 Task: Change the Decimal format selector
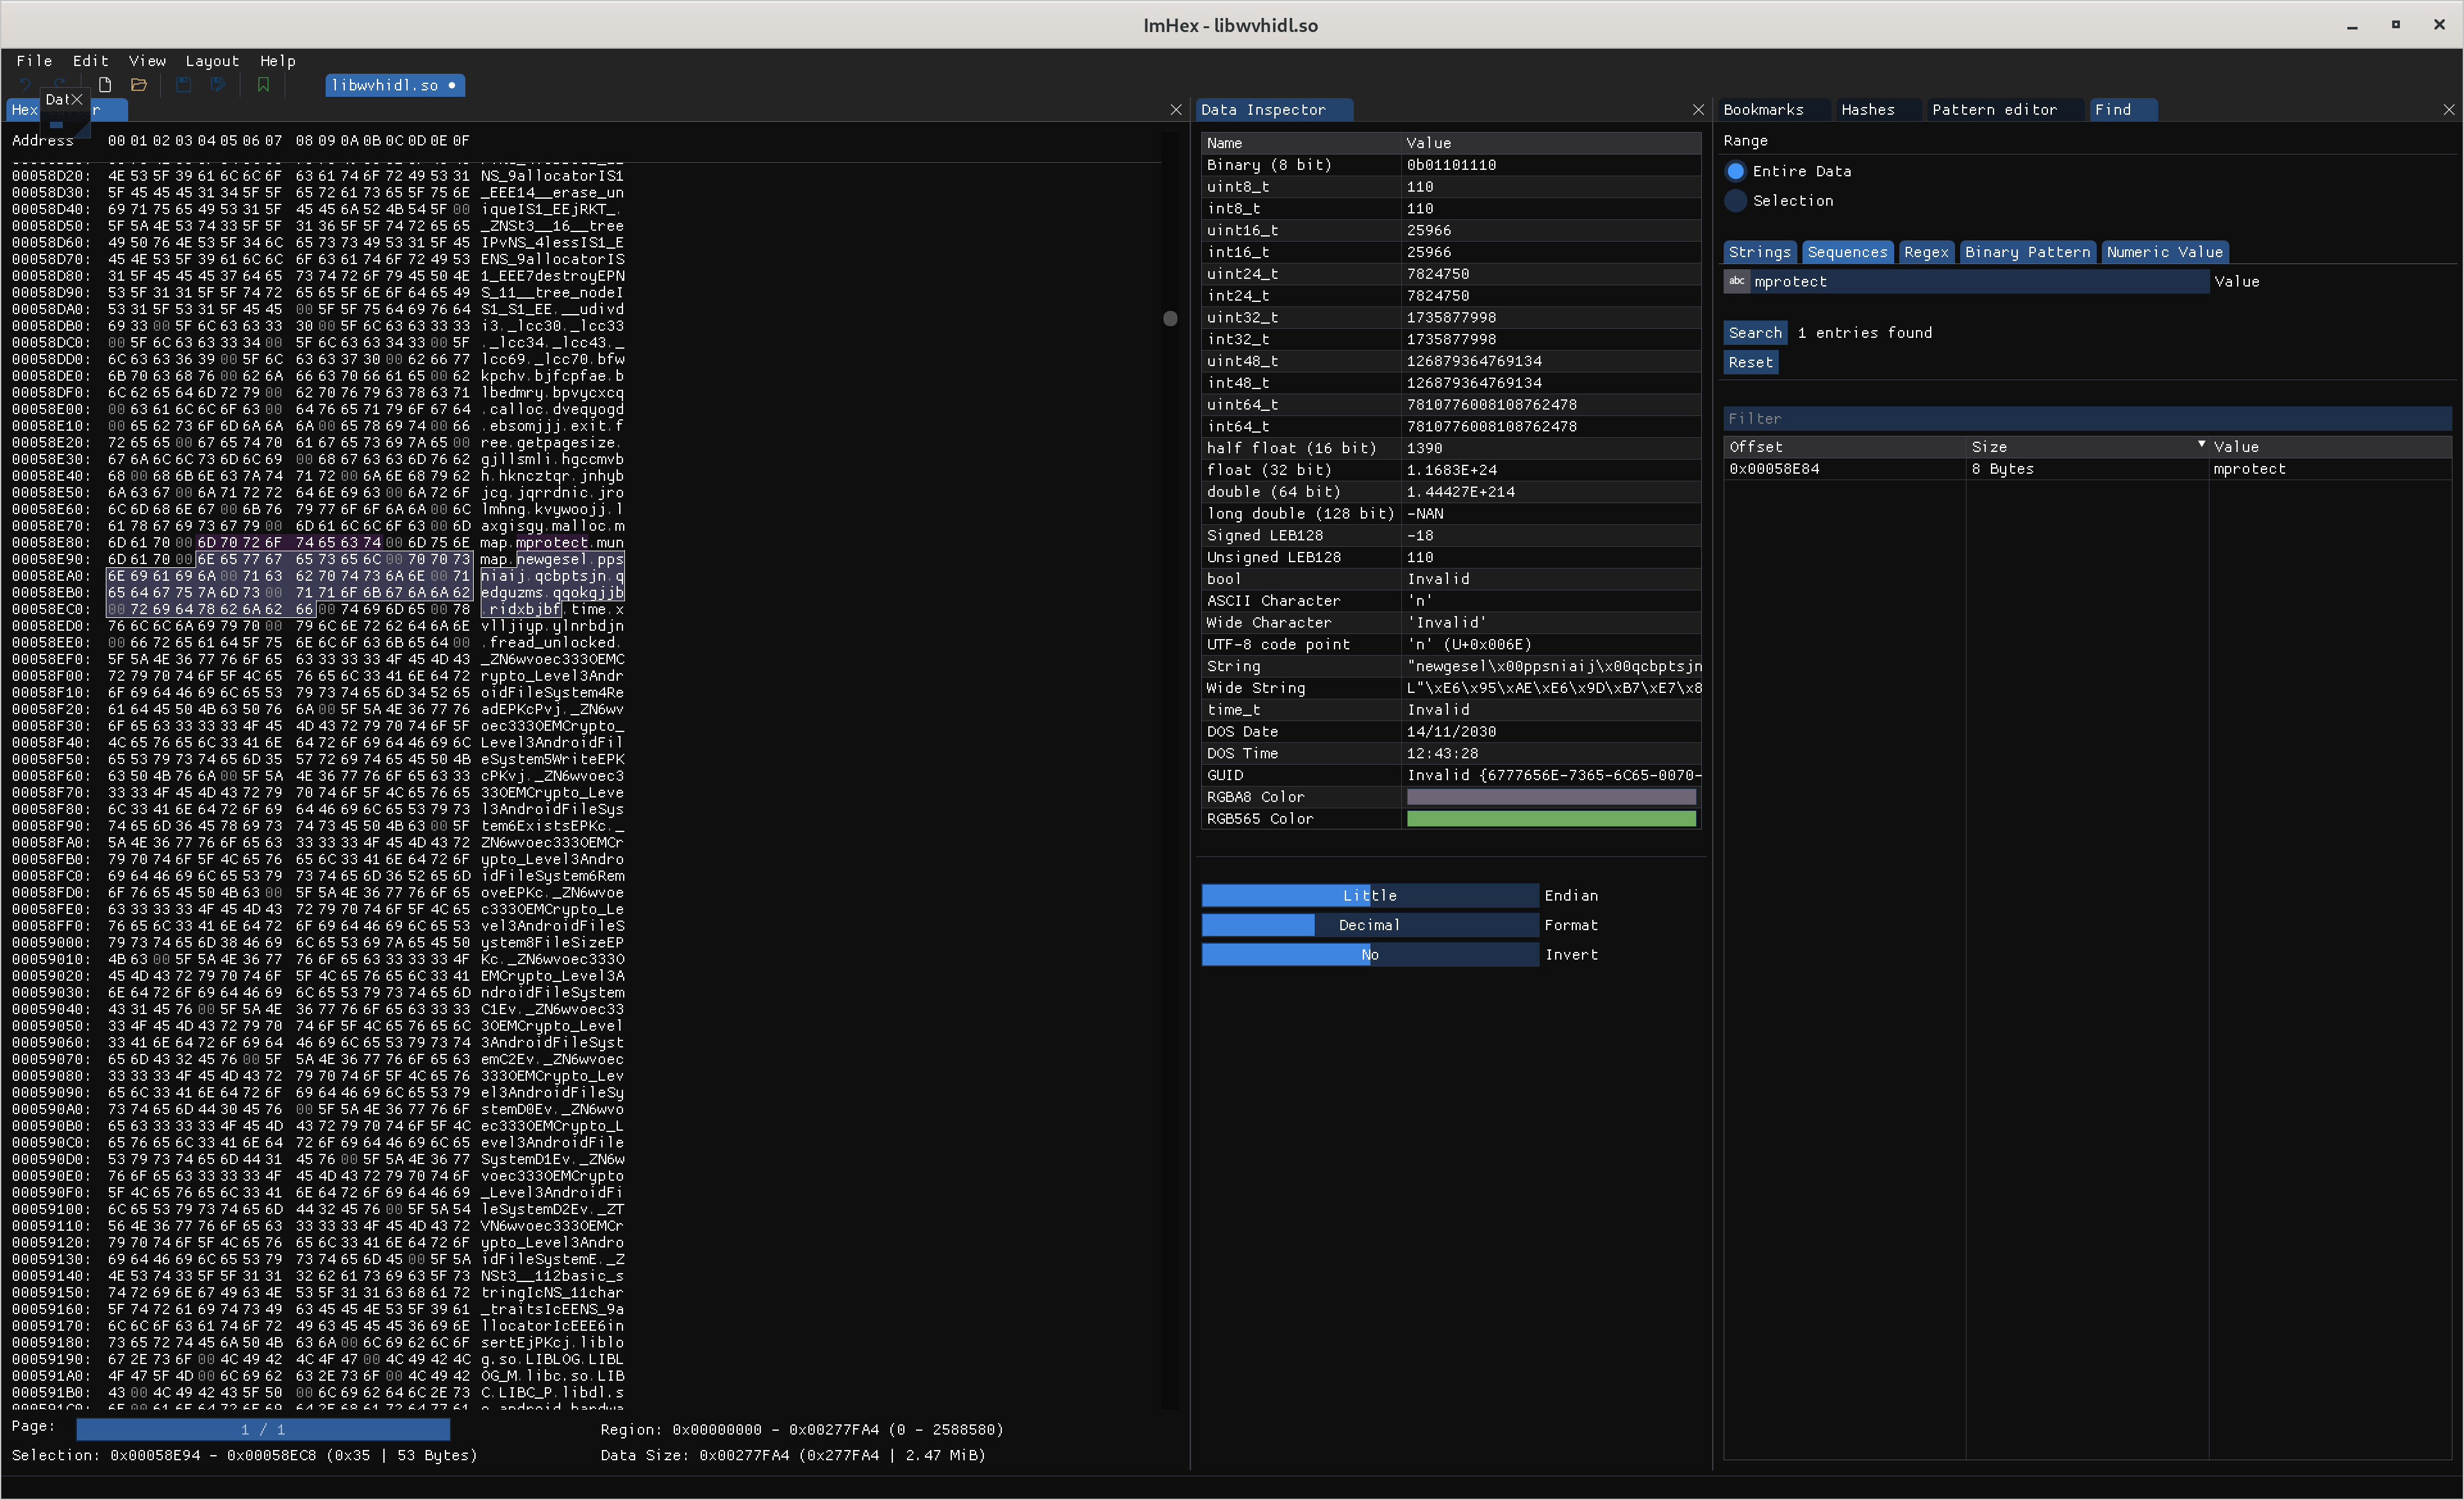tap(1369, 925)
